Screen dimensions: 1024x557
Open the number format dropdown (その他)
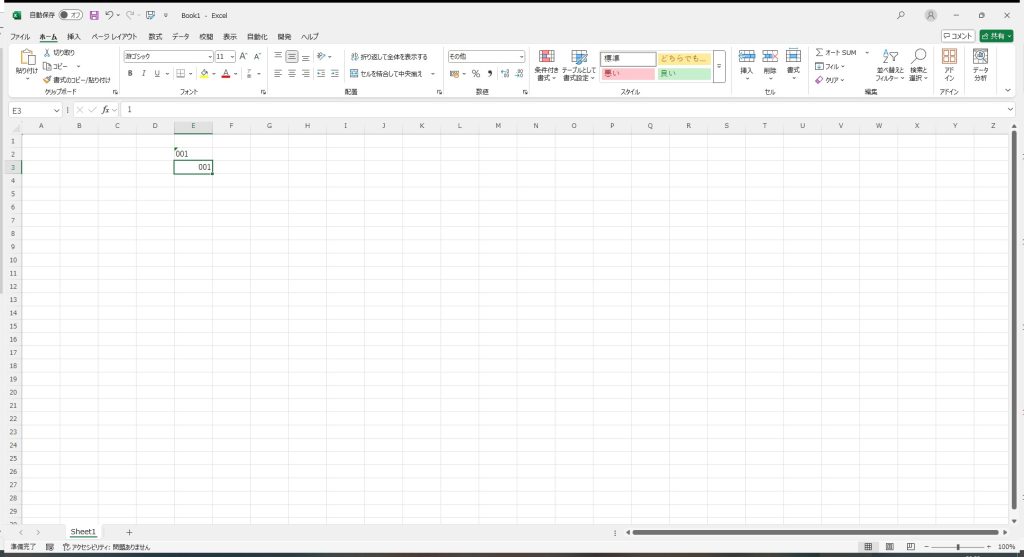pyautogui.click(x=521, y=57)
